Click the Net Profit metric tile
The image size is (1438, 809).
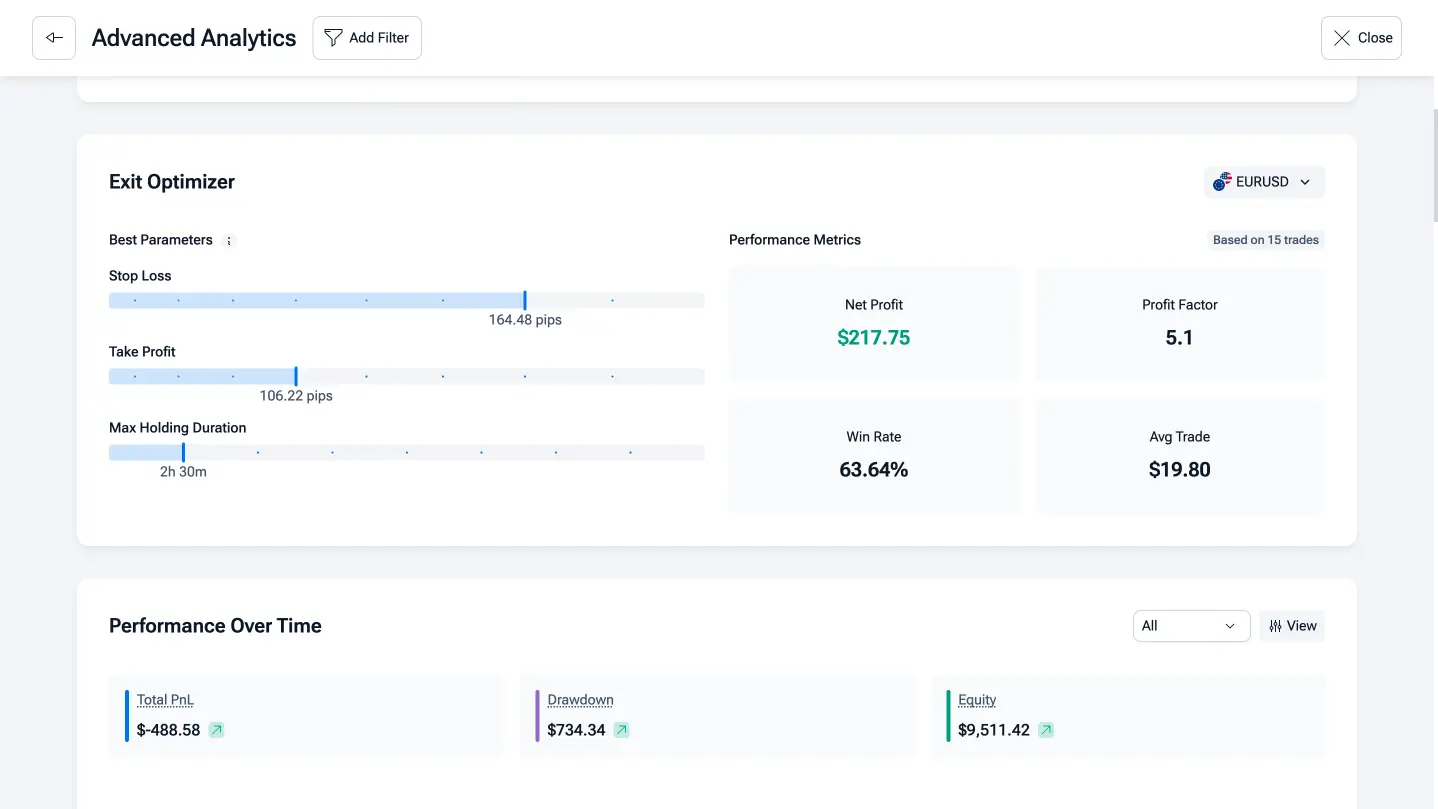[x=874, y=323]
